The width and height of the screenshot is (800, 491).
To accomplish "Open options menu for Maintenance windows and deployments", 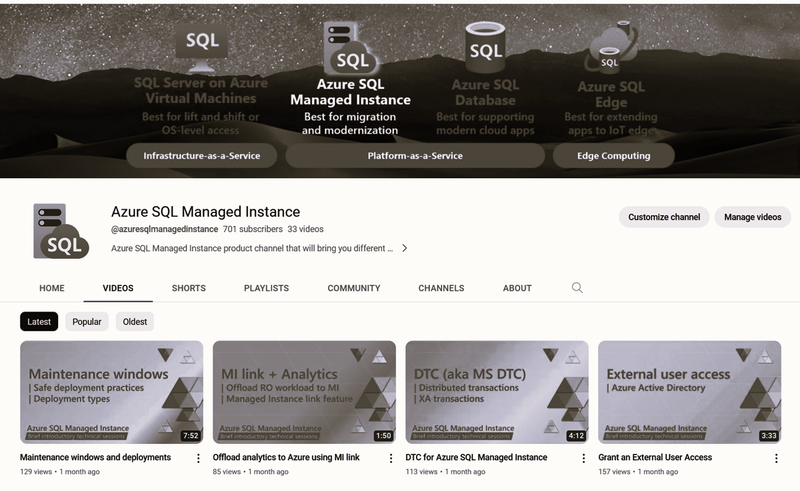I will (x=198, y=458).
